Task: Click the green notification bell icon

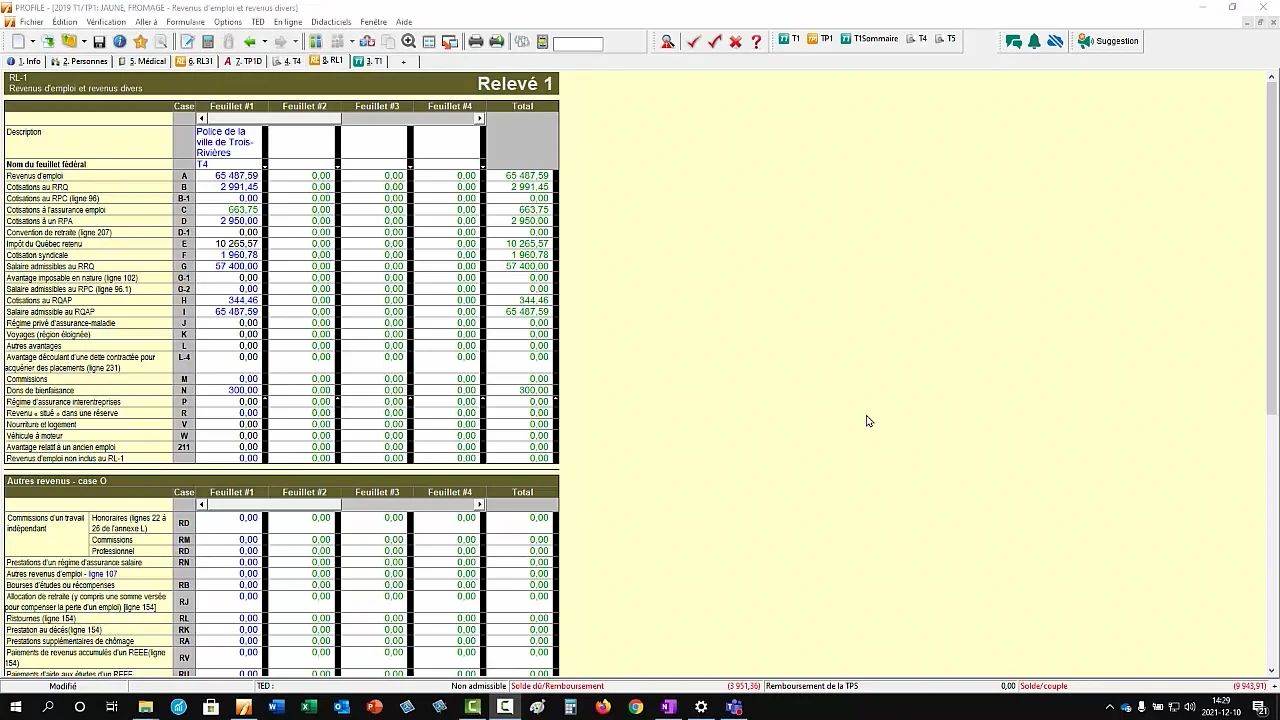Action: pyautogui.click(x=1034, y=42)
